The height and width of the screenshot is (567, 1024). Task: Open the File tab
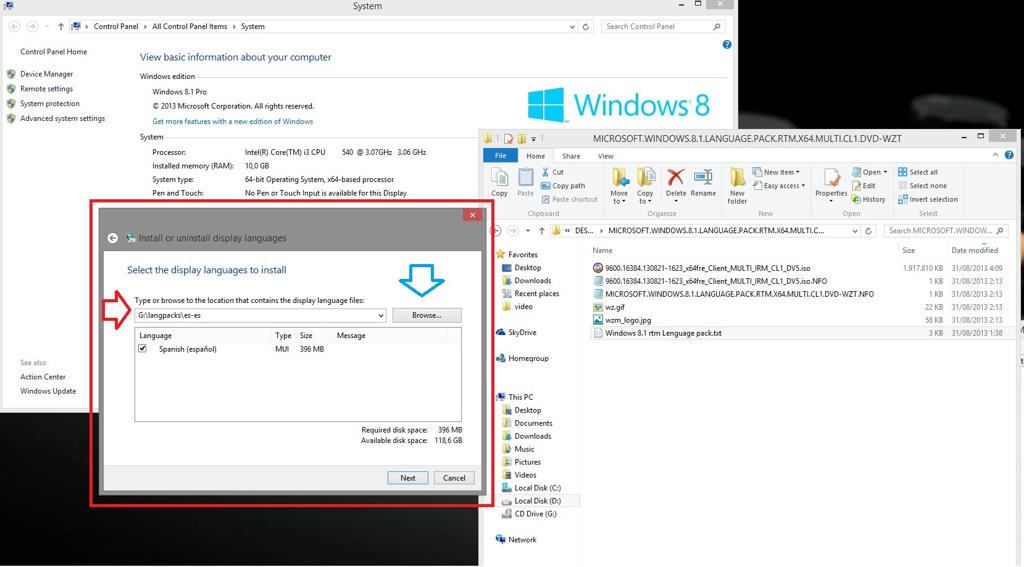(500, 155)
